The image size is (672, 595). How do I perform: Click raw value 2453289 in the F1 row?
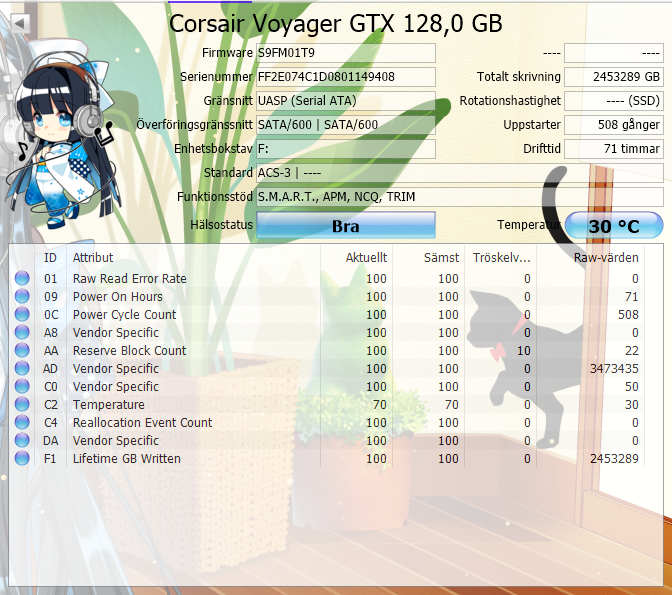coord(614,459)
